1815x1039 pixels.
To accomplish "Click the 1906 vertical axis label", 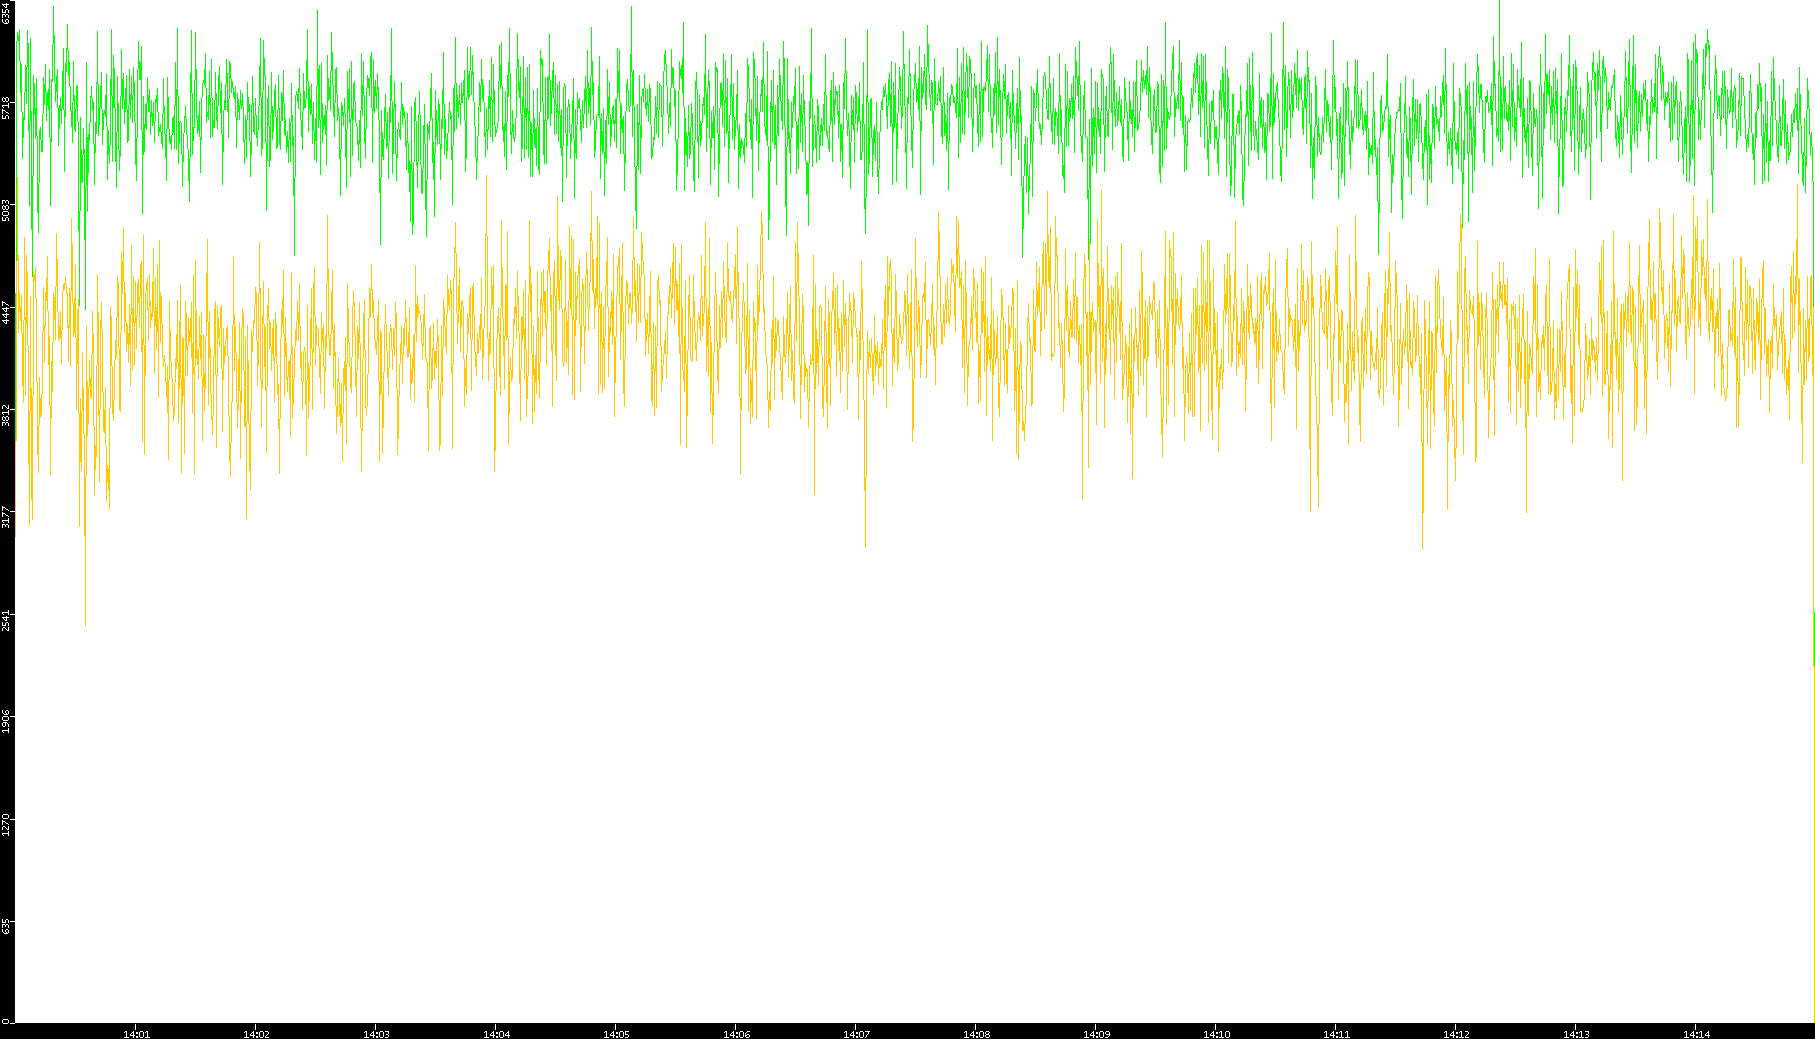I will click(6, 722).
